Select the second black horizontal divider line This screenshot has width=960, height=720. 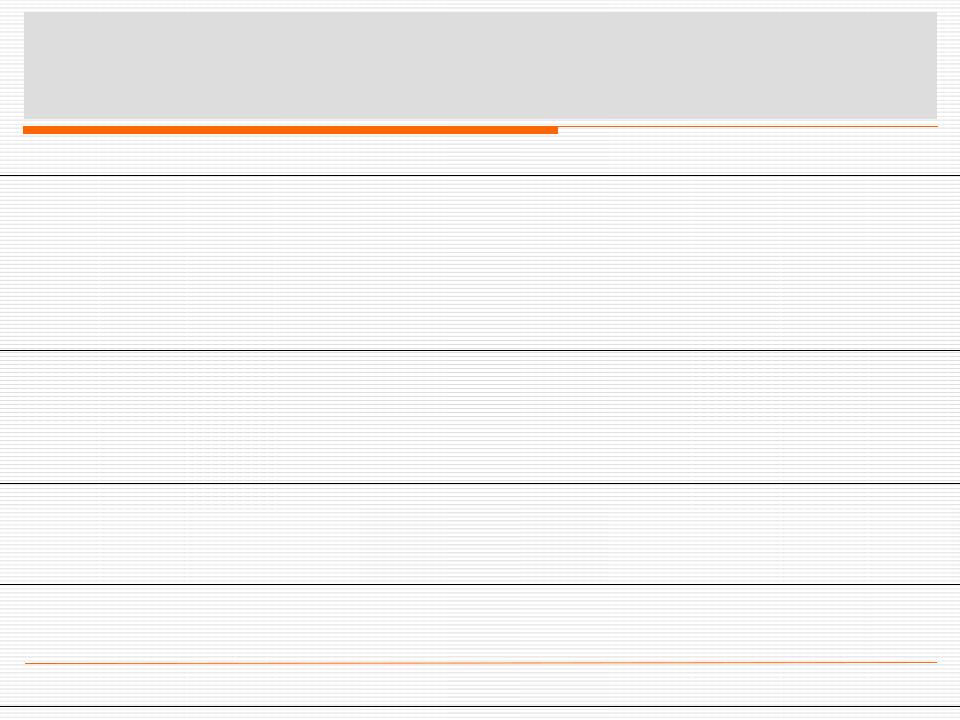(x=480, y=351)
